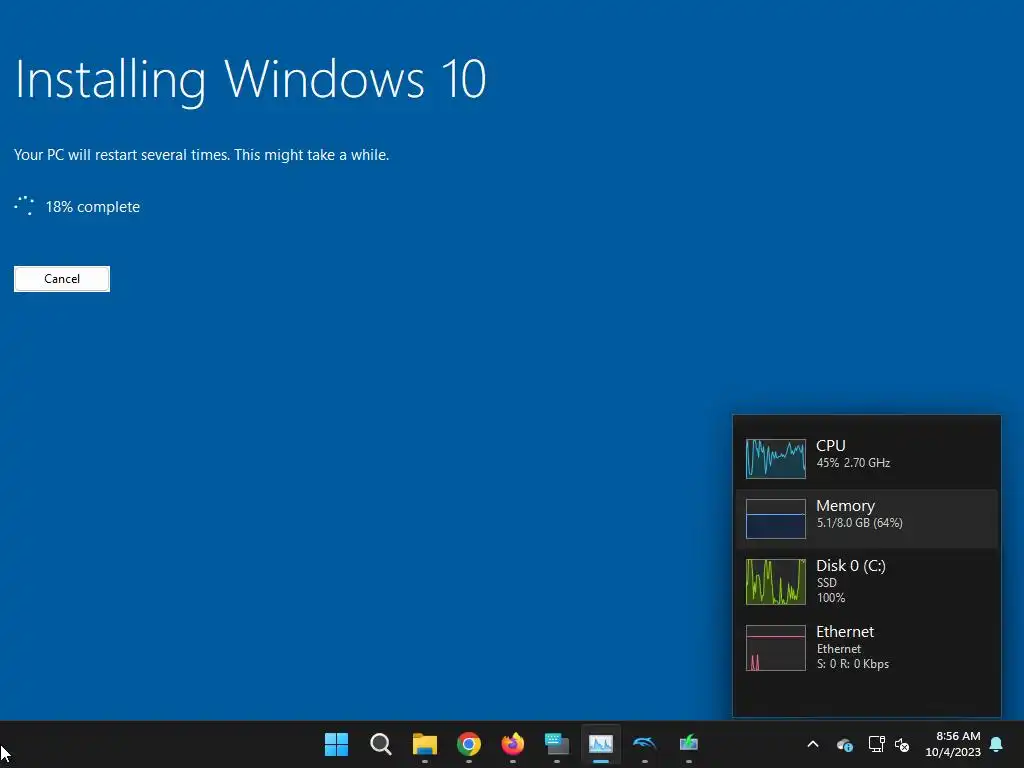Click the CPU label text
Image resolution: width=1024 pixels, height=768 pixels.
pos(831,445)
